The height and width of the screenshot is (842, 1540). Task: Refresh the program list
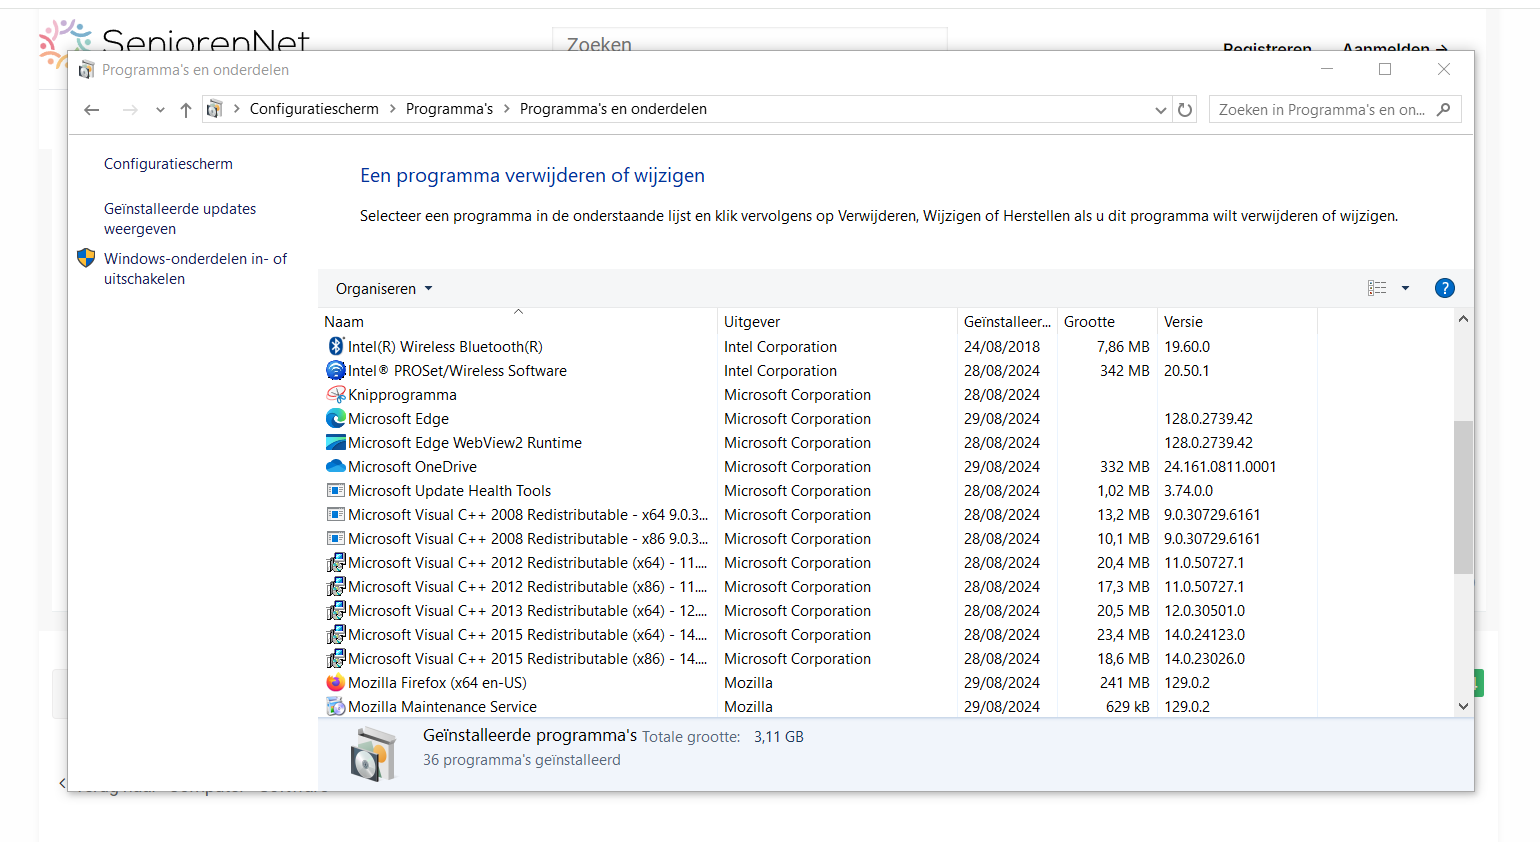coord(1185,110)
